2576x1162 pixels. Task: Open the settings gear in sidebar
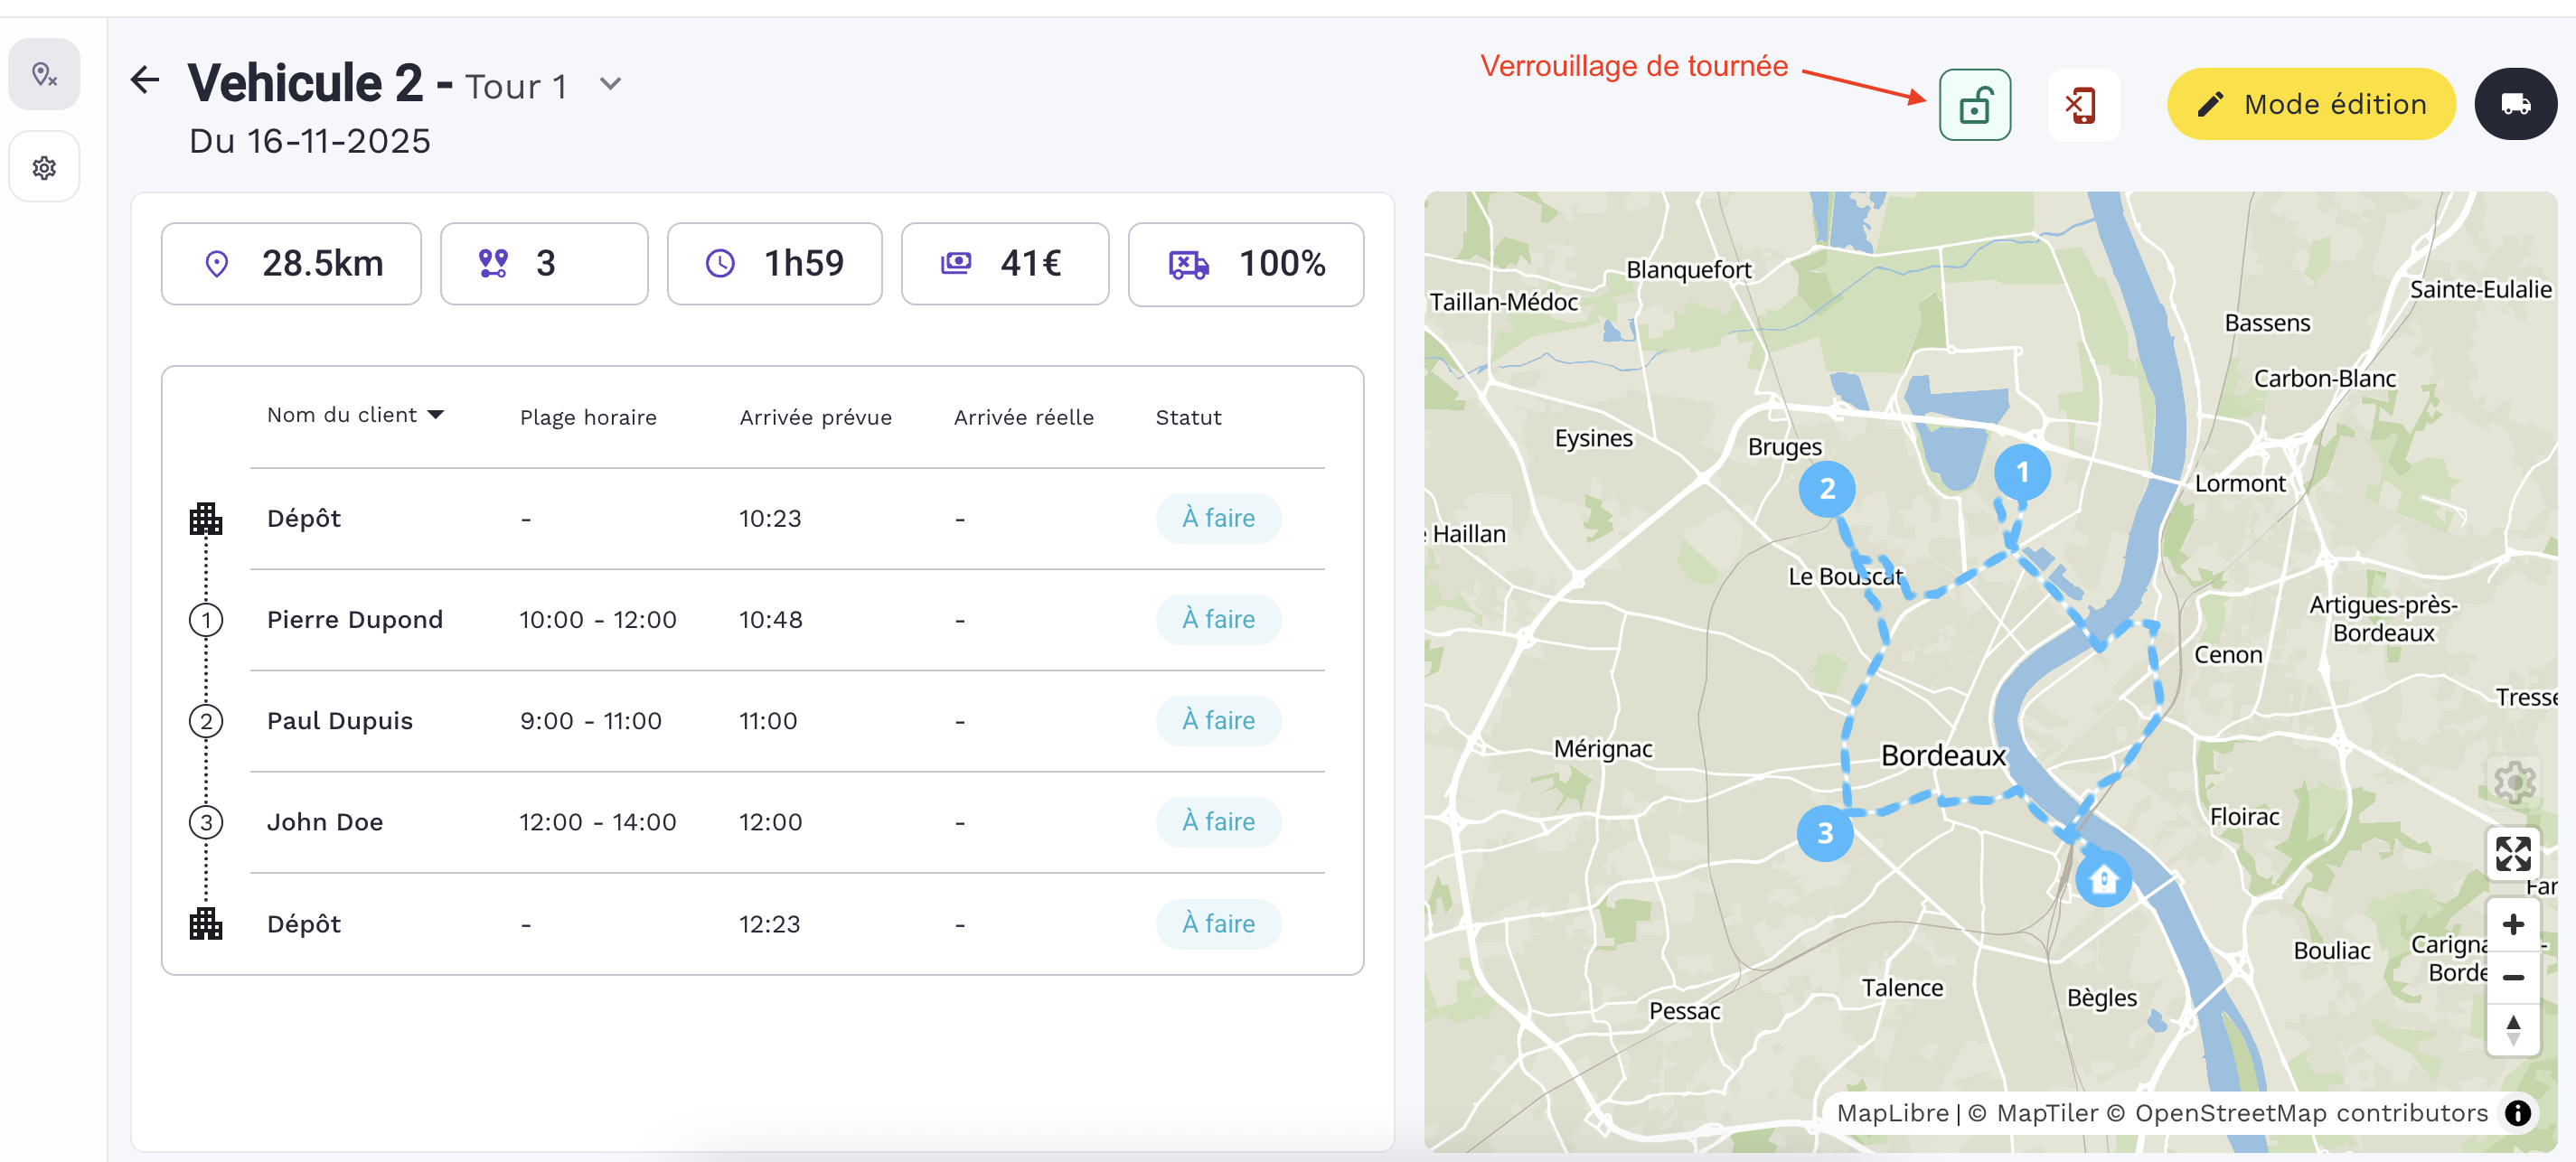tap(44, 167)
